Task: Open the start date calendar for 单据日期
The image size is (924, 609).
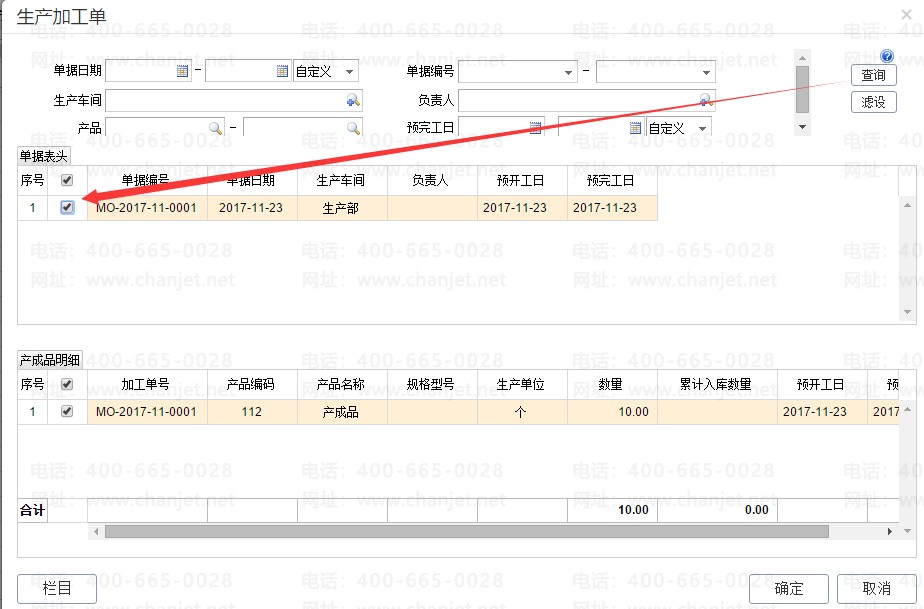Action: pos(183,71)
